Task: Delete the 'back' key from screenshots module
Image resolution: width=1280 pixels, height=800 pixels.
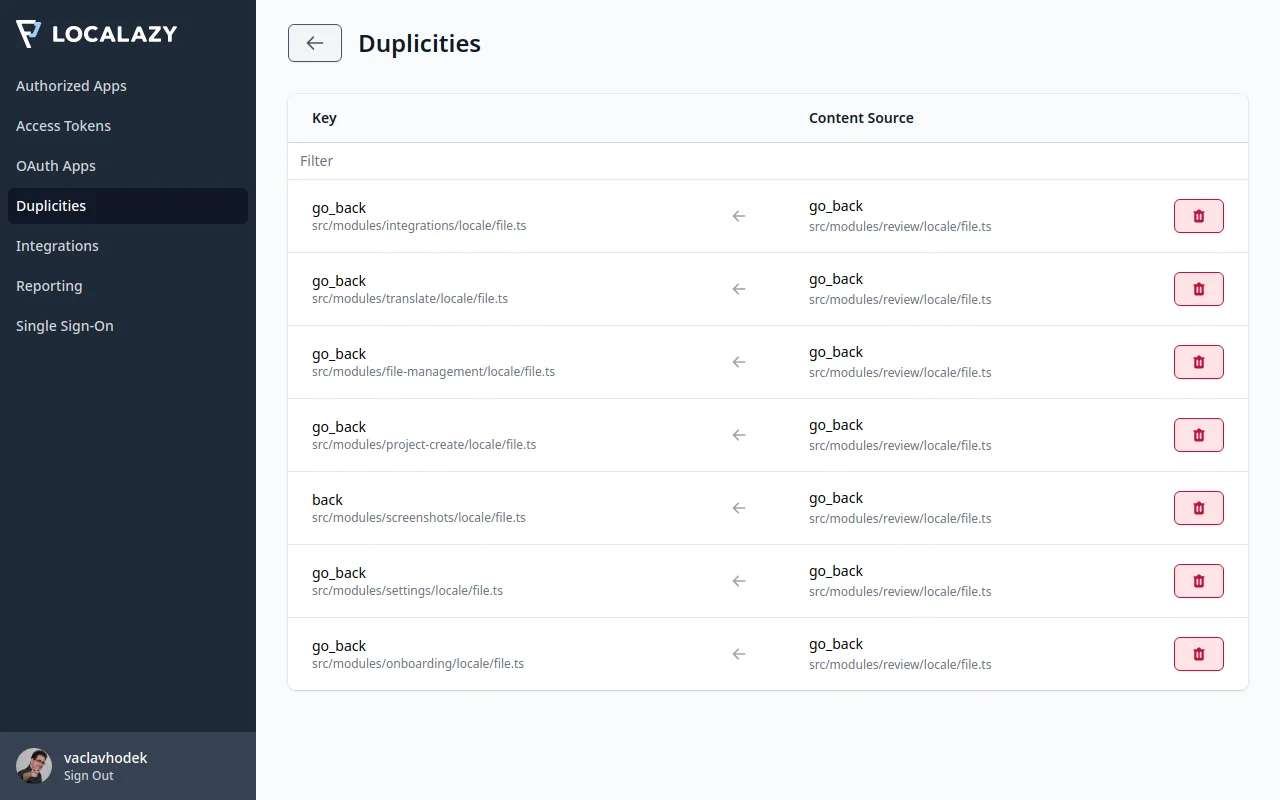Action: 1198,507
